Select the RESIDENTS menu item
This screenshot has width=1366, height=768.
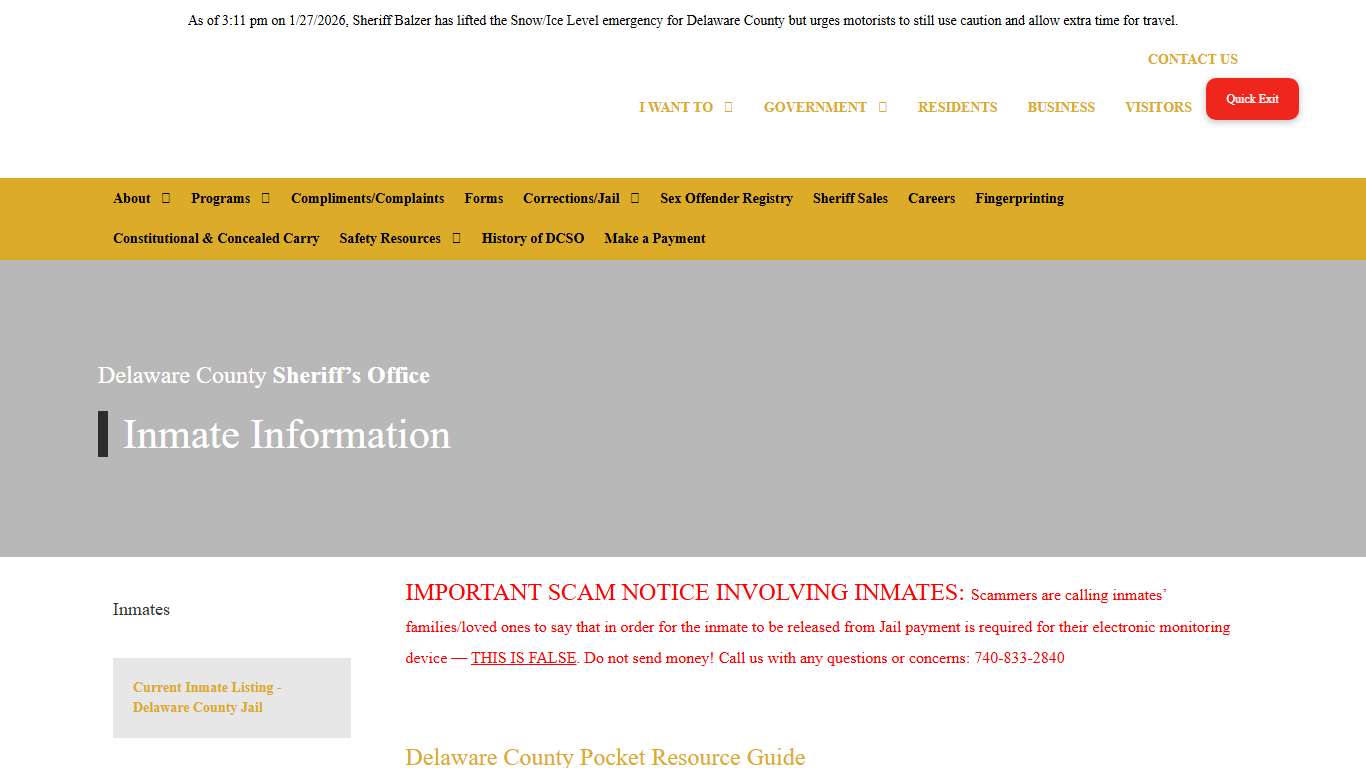tap(957, 107)
